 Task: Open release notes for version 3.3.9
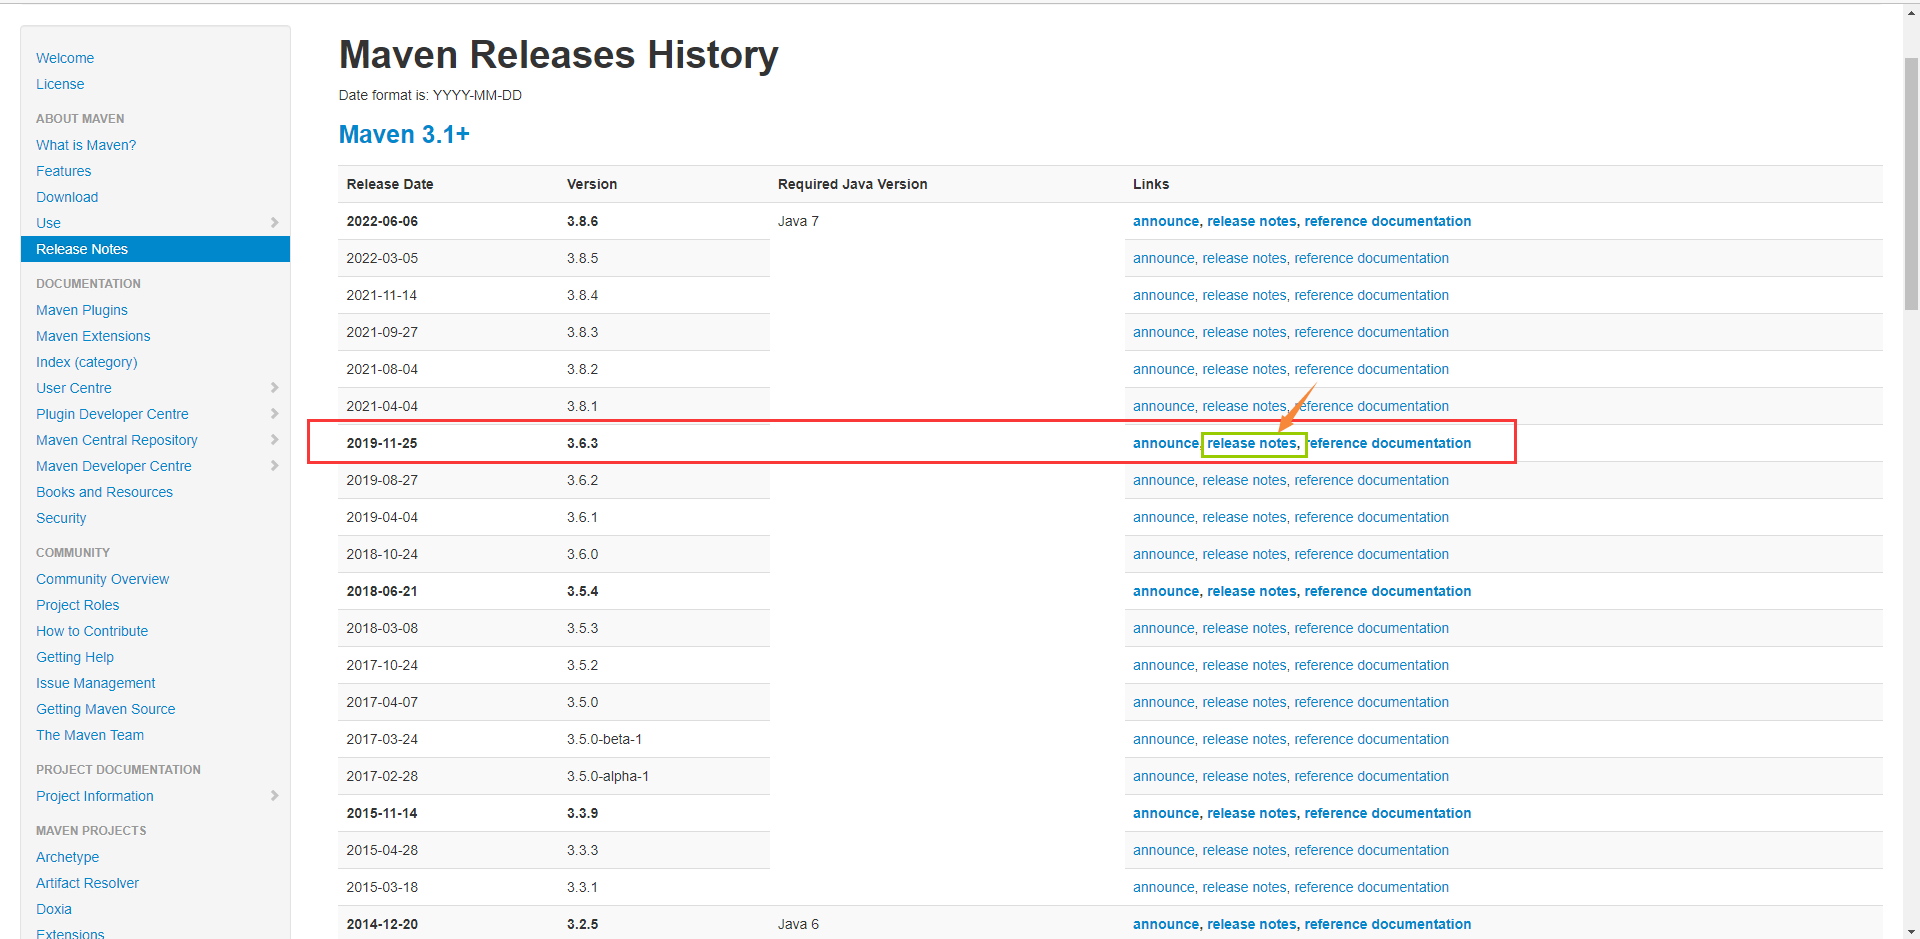point(1251,813)
